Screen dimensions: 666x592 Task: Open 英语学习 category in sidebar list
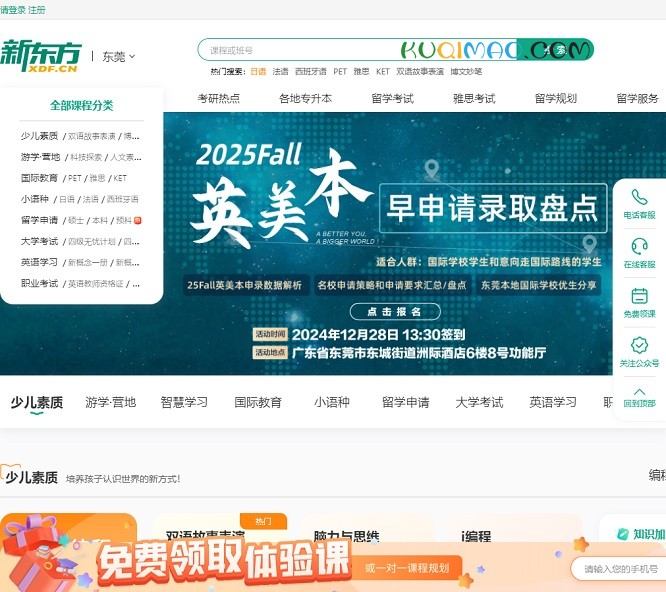tap(39, 262)
